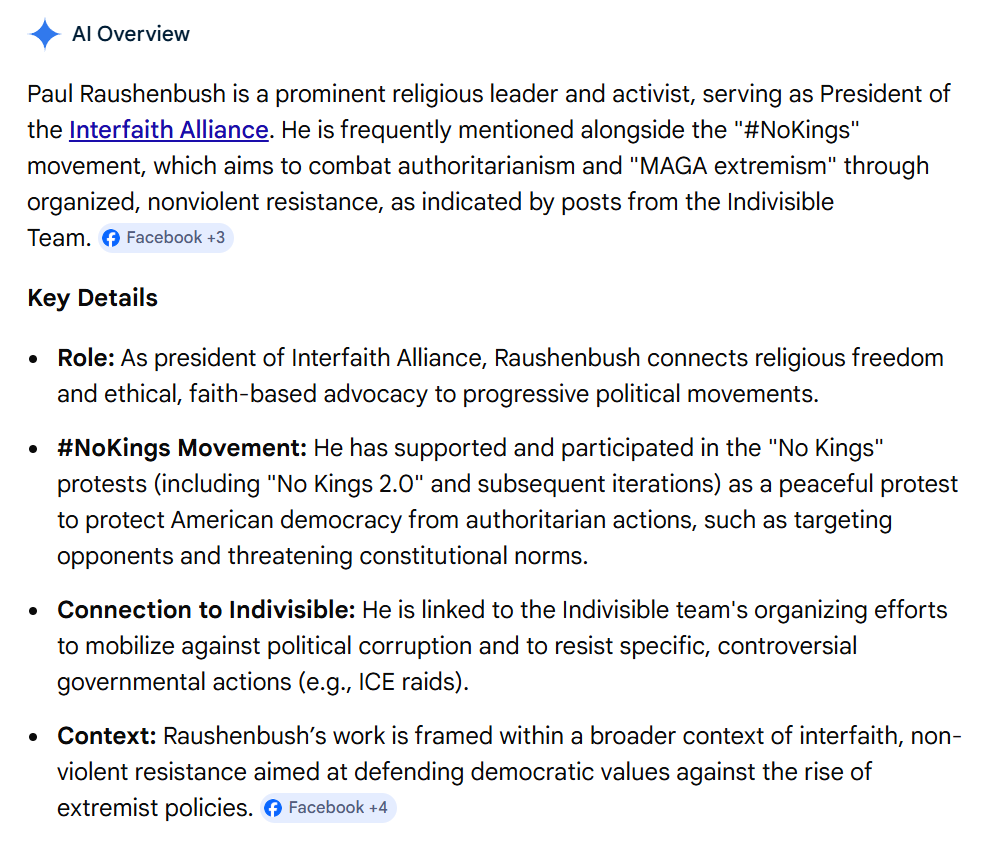This screenshot has height=842, width=990.
Task: Click the "AI Overview" header label
Action: pos(130,34)
